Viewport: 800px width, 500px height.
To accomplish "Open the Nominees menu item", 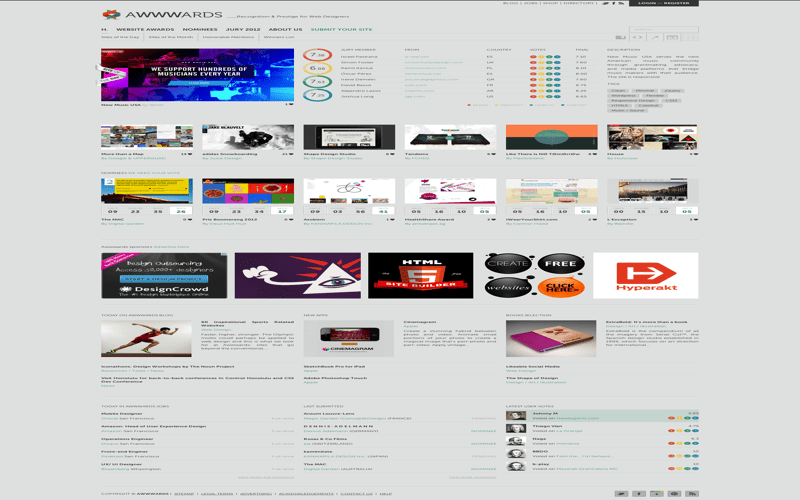I will coord(200,30).
